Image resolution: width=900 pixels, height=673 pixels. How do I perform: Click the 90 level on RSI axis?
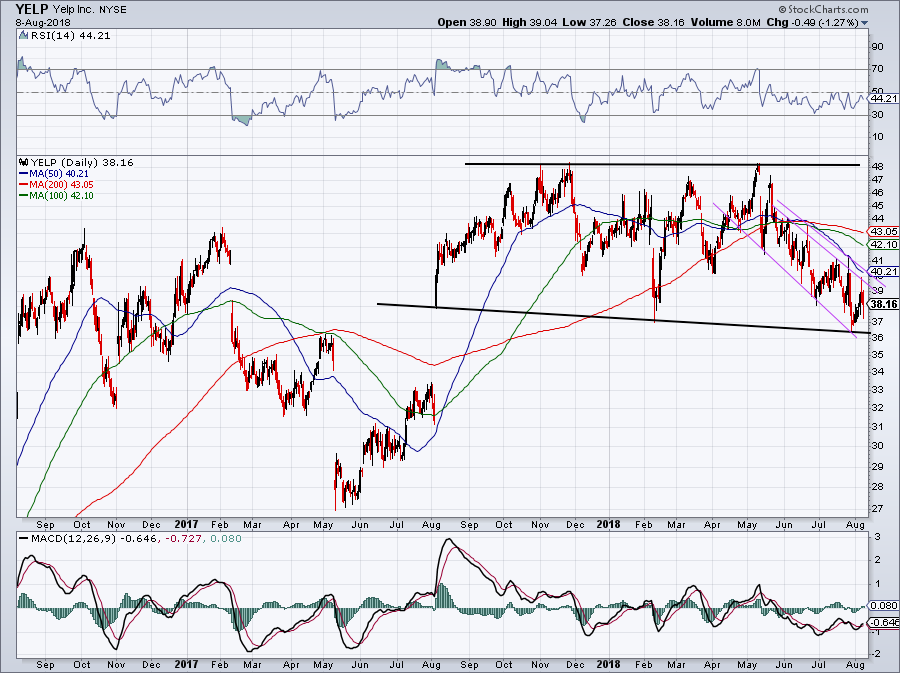pos(878,47)
